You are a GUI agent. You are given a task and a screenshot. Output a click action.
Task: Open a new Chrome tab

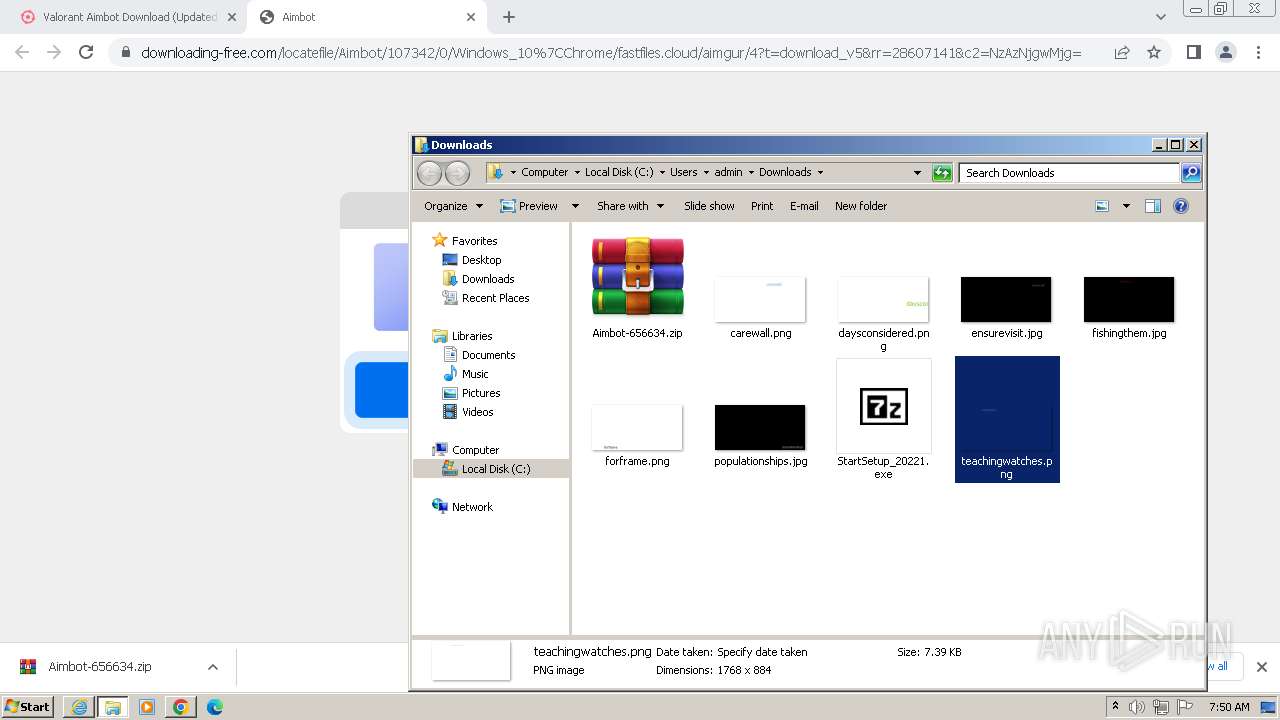click(x=509, y=17)
